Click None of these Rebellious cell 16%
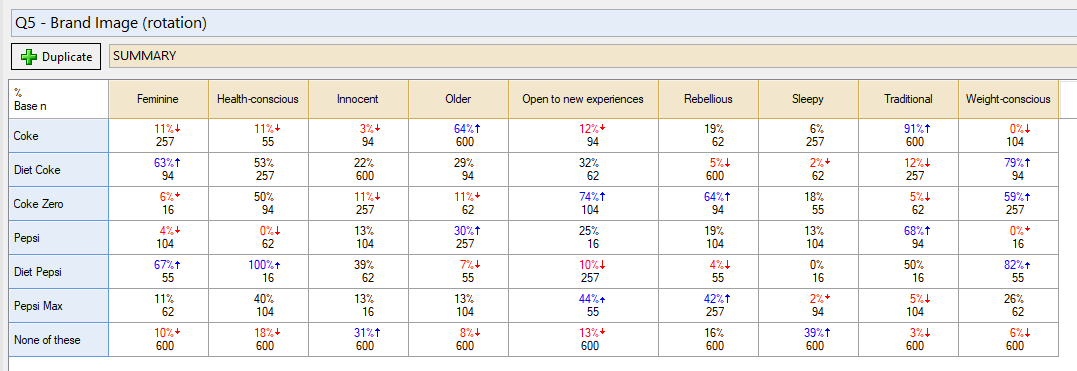Image resolution: width=1077 pixels, height=371 pixels. (708, 339)
